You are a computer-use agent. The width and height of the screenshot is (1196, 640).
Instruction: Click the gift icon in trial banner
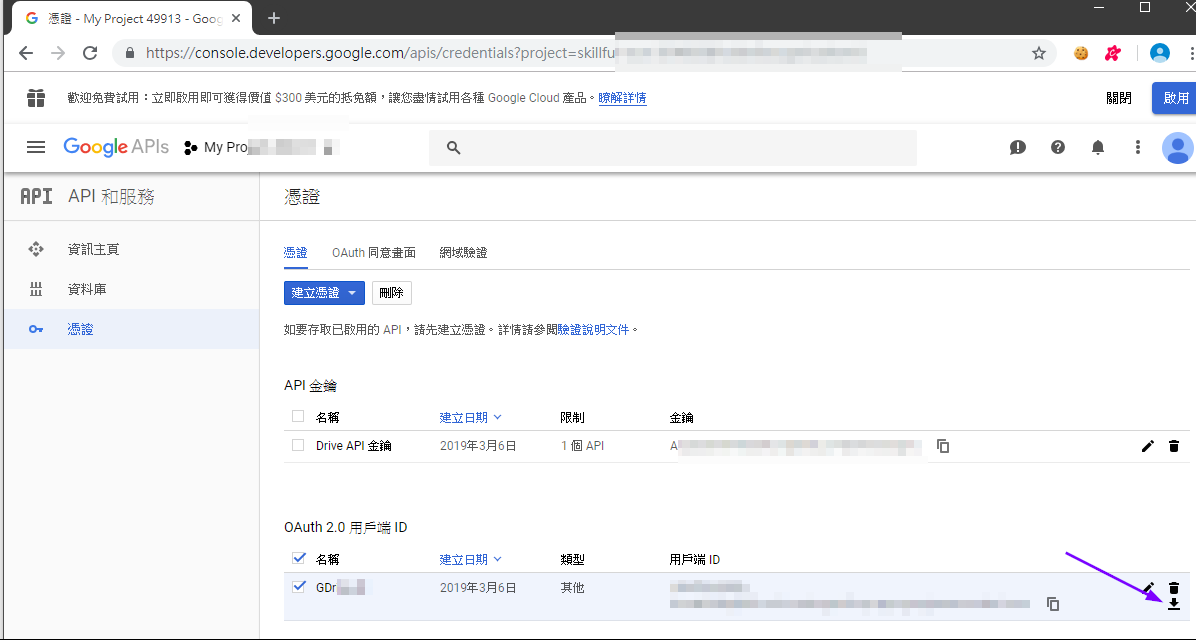[36, 98]
